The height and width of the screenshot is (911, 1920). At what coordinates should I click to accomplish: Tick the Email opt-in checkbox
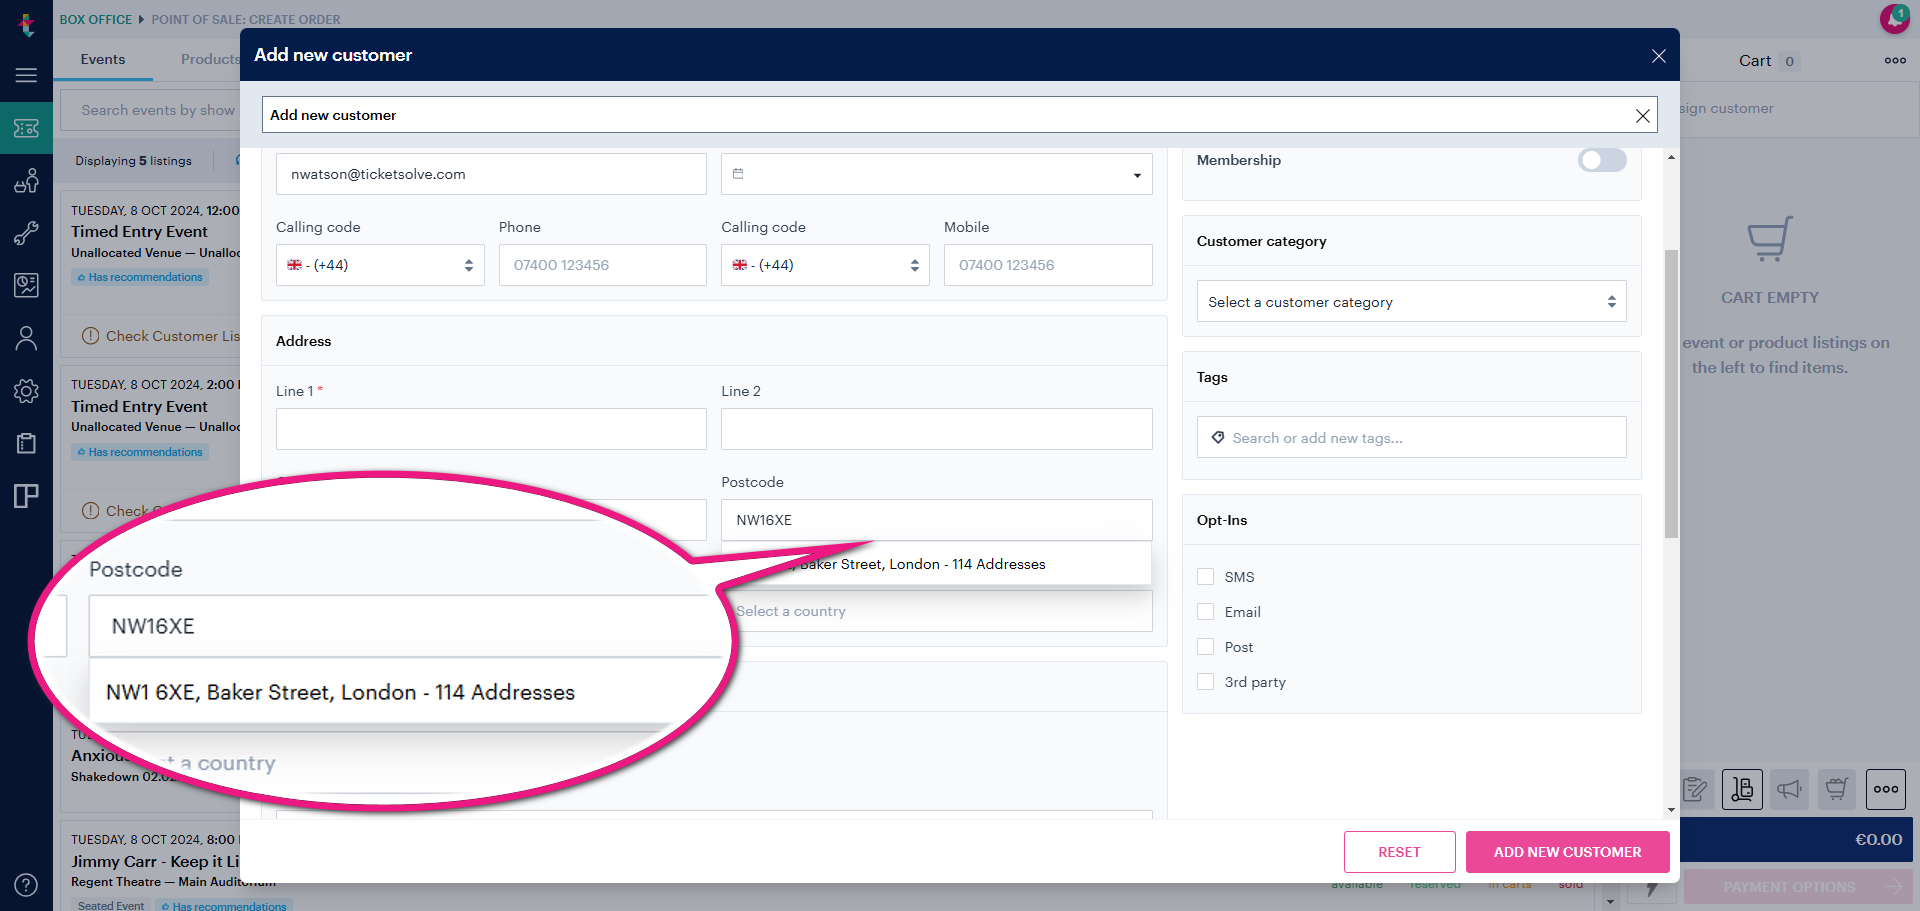click(1206, 612)
